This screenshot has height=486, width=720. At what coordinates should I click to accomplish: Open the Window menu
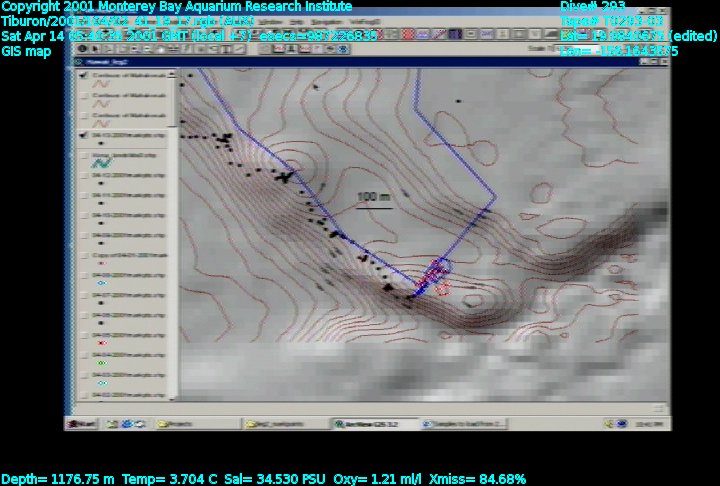coord(271,22)
